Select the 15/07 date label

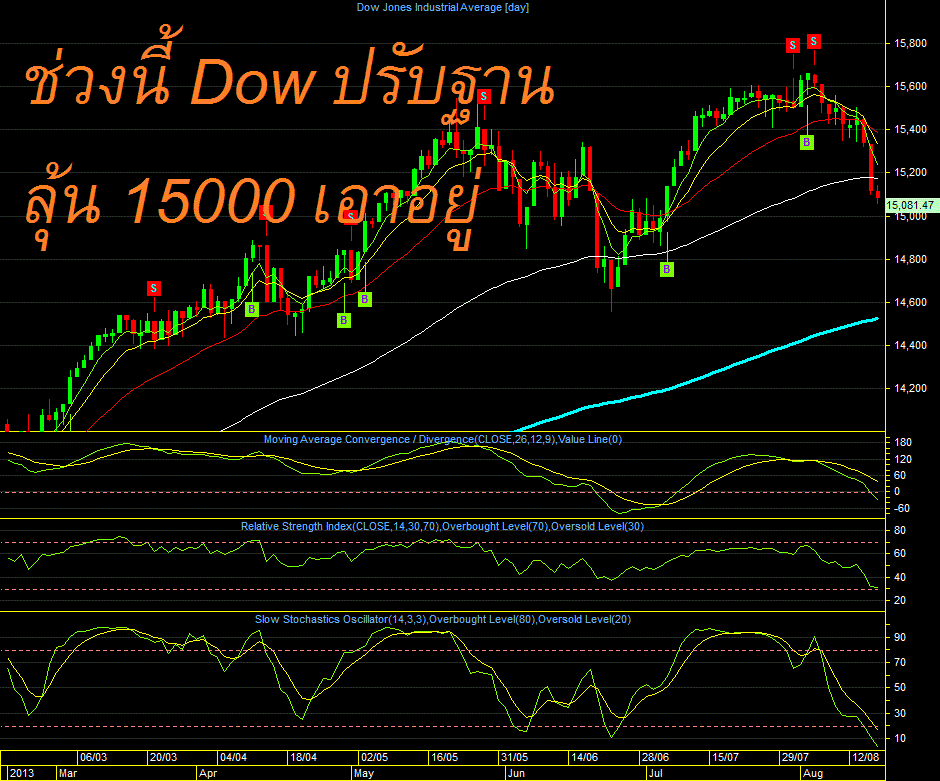click(725, 757)
